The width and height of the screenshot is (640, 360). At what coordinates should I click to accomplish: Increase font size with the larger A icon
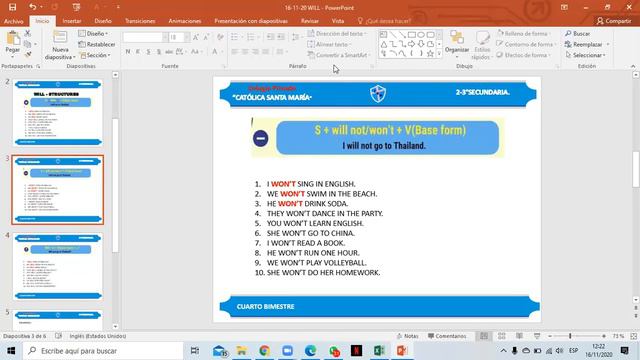click(196, 37)
